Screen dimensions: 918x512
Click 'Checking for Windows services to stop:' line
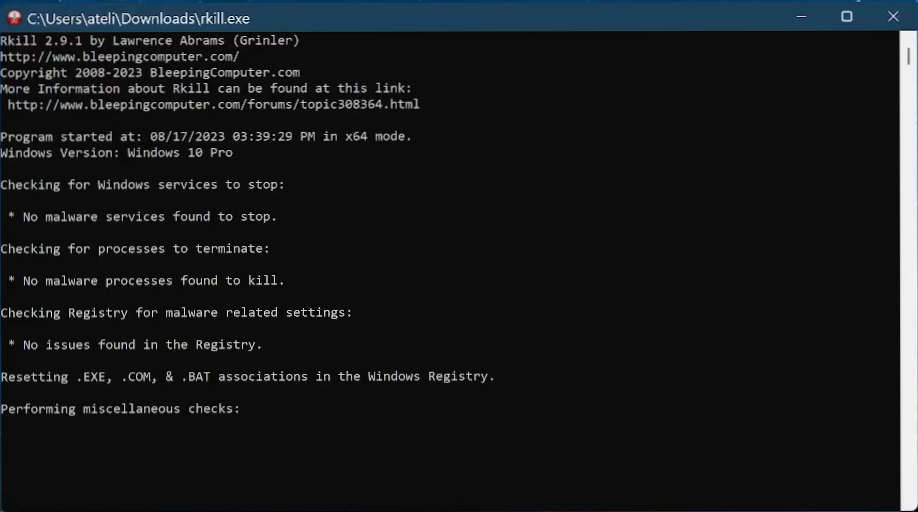coord(142,185)
